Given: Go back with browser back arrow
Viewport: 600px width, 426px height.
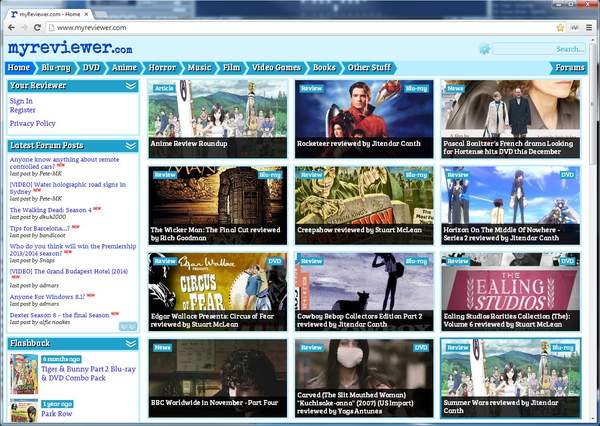Looking at the screenshot, I should (11, 28).
